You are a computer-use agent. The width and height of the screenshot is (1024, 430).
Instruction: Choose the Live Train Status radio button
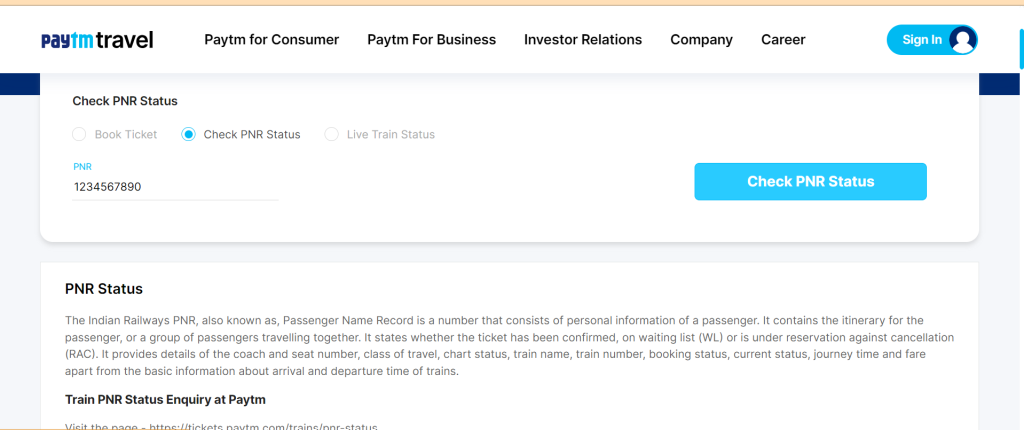[x=332, y=135]
